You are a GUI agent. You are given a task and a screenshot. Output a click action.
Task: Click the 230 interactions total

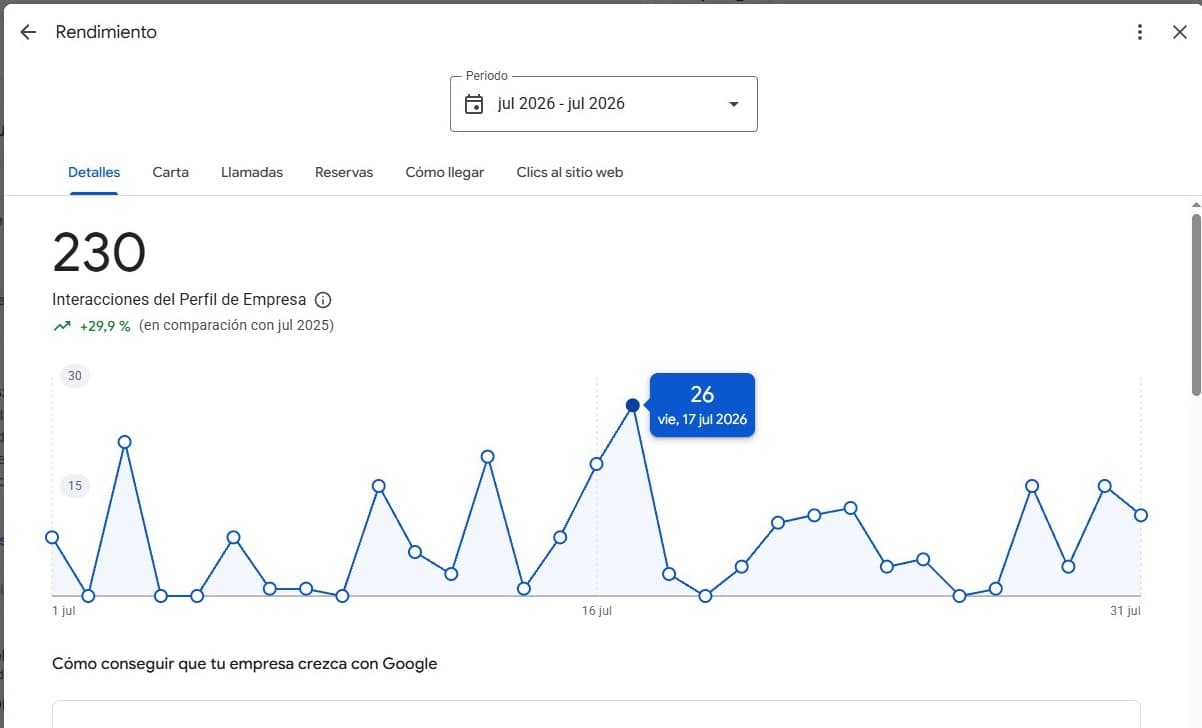99,252
